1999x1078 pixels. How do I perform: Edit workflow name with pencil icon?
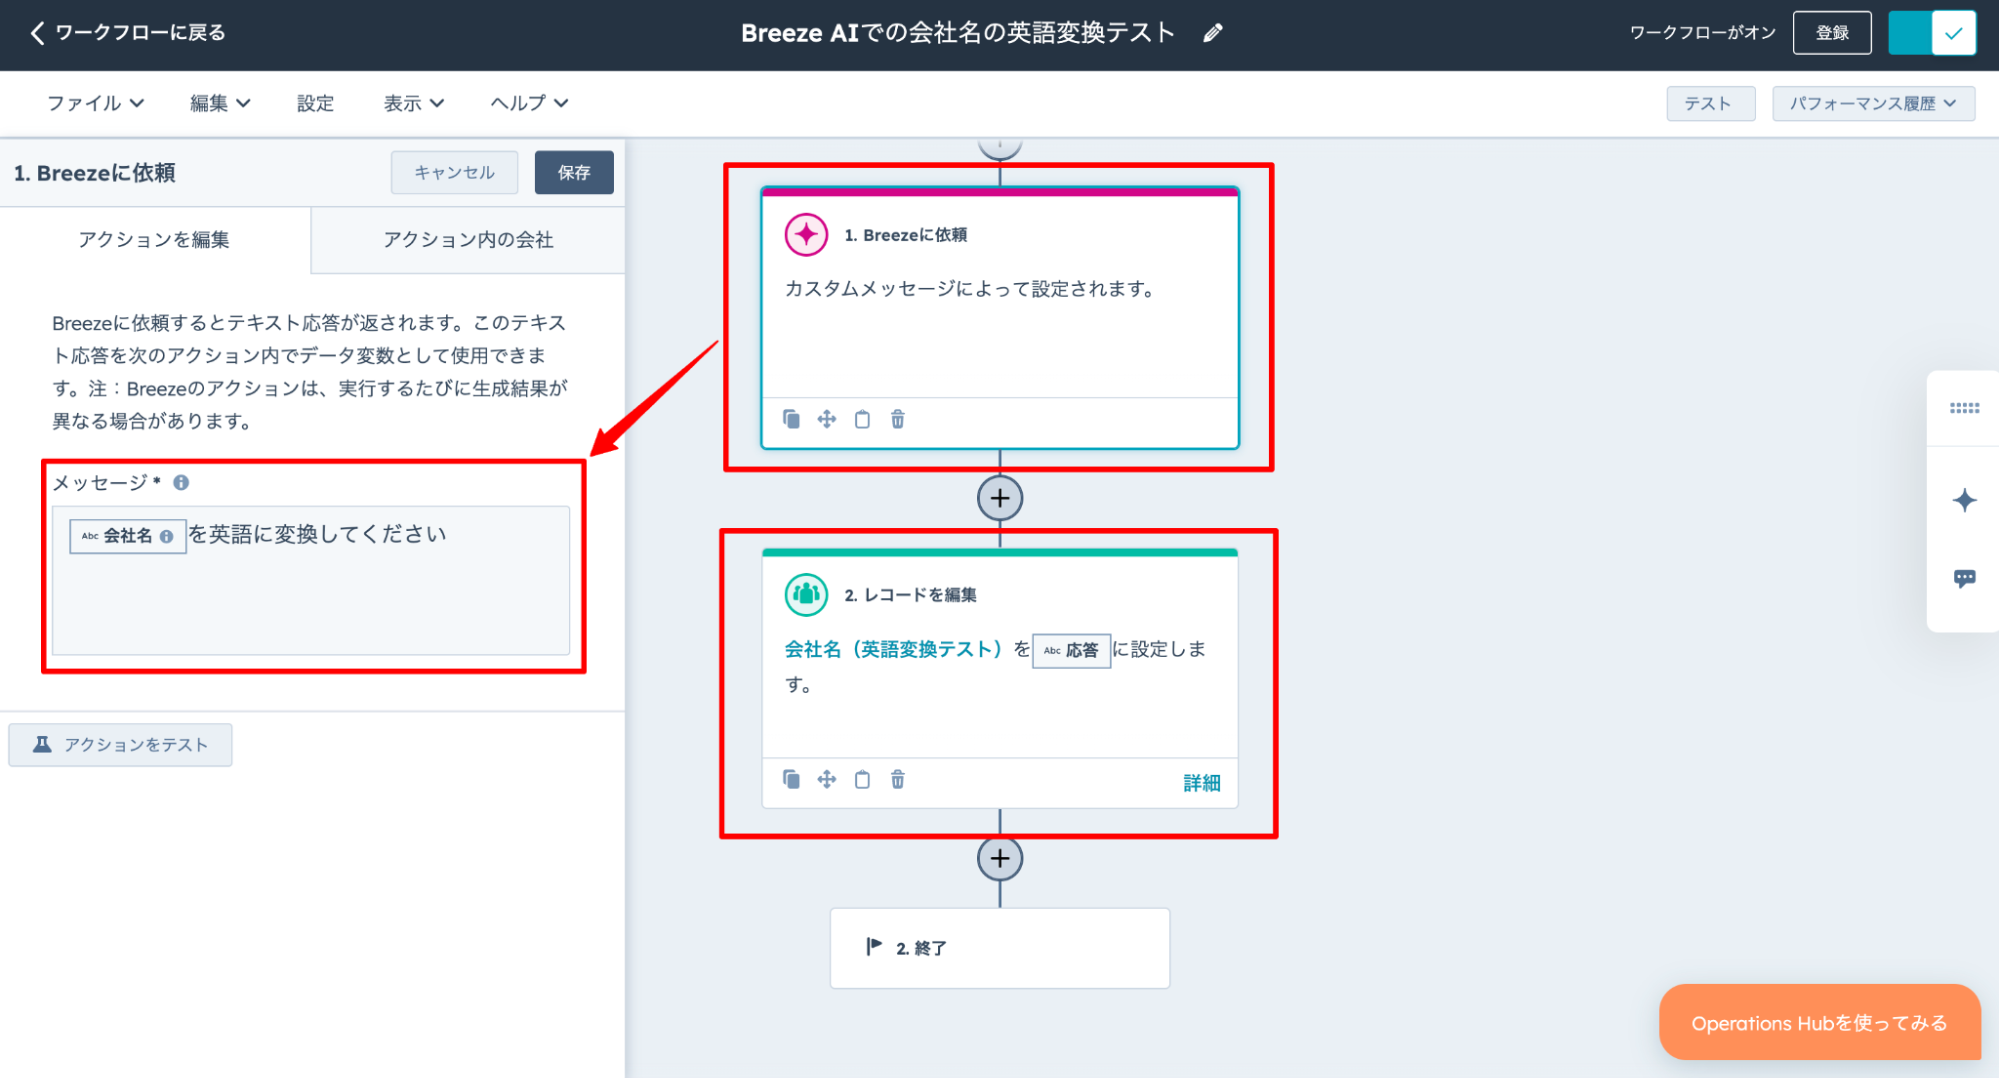(1212, 33)
